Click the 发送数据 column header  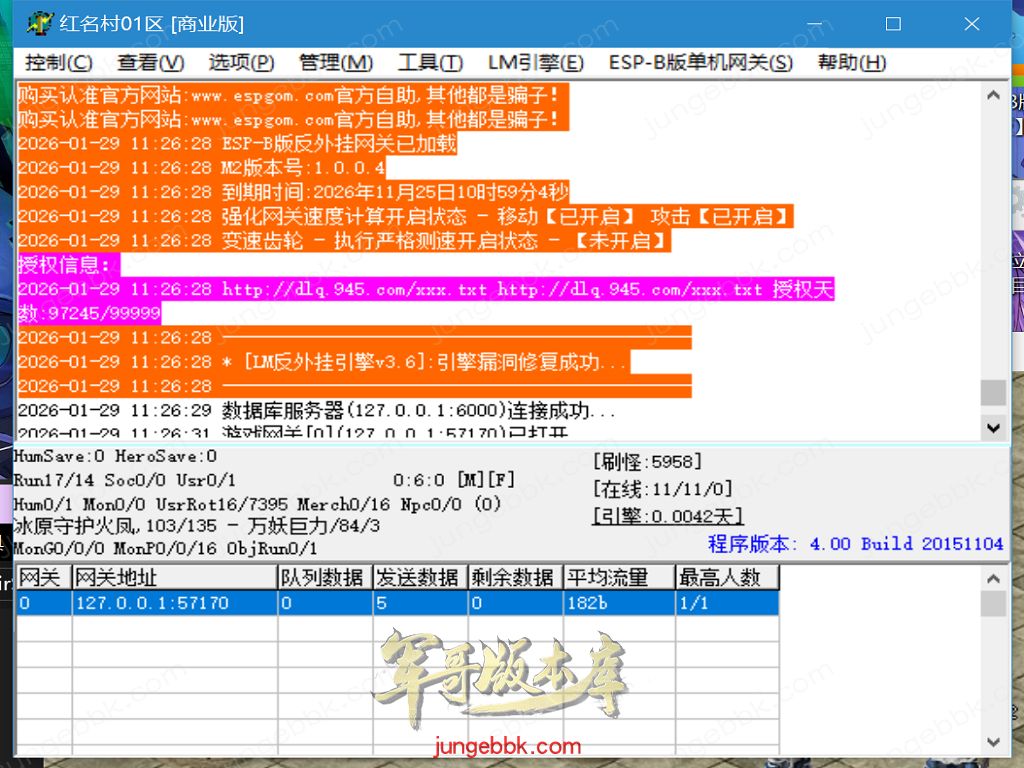[x=418, y=578]
